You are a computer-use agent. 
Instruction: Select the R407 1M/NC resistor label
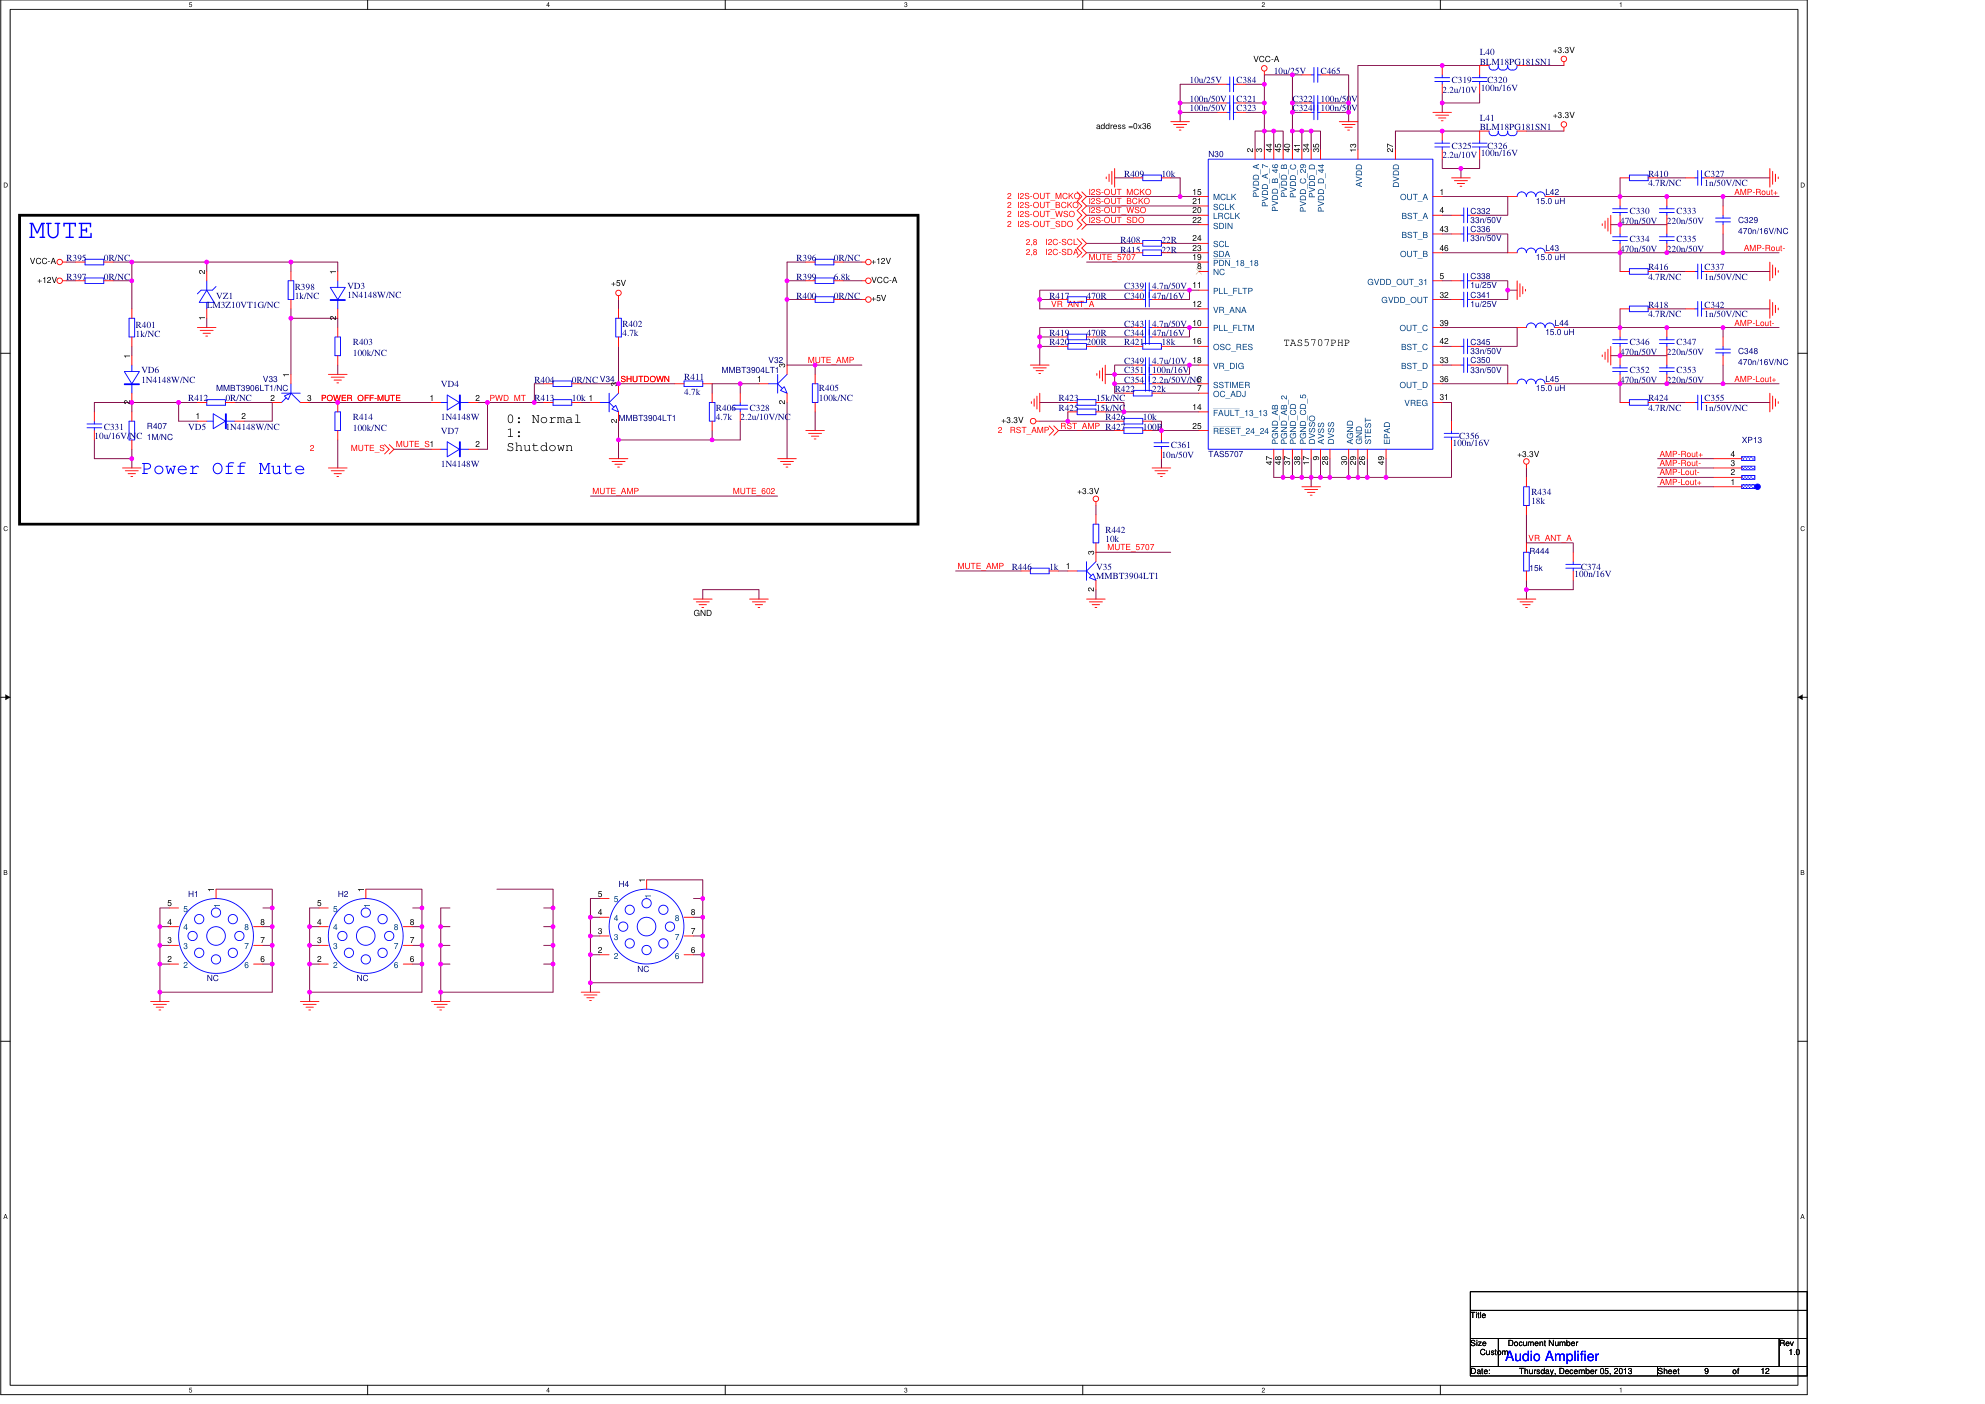click(x=160, y=431)
